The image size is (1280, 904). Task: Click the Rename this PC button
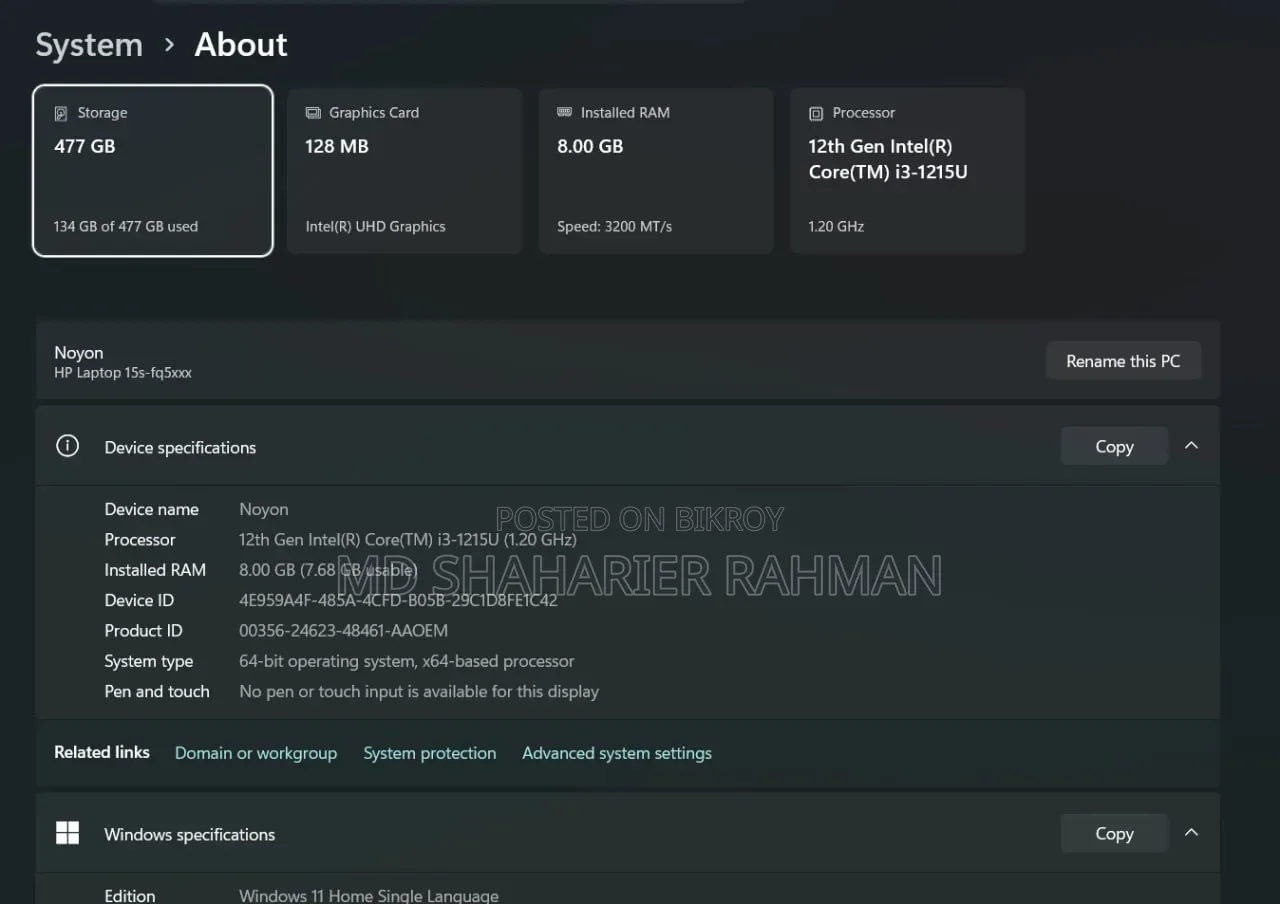pos(1123,361)
